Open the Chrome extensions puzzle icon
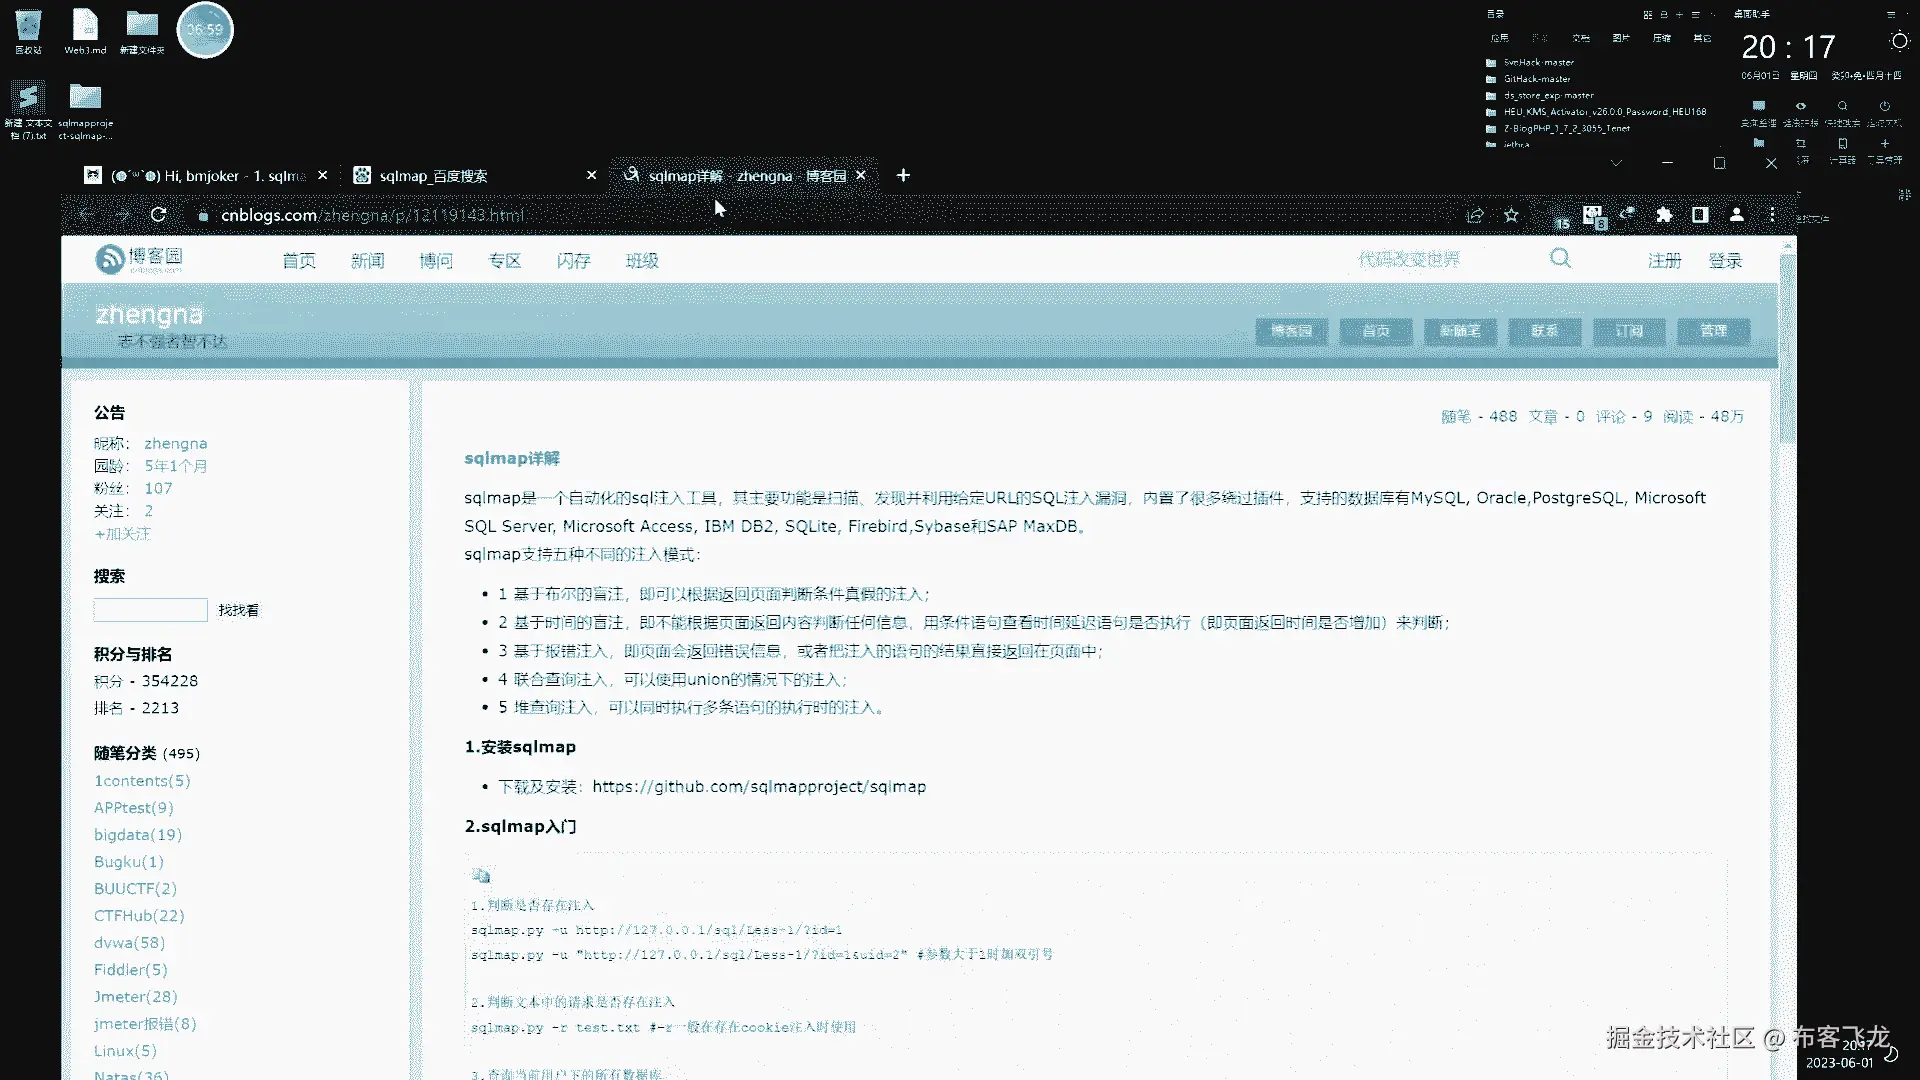1920x1080 pixels. (1663, 215)
